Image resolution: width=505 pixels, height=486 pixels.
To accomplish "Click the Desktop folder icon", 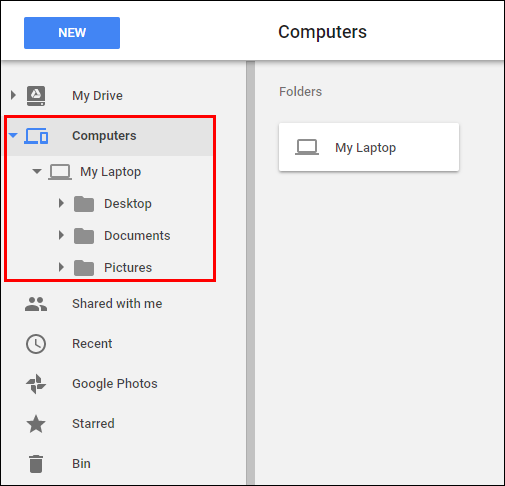I will click(x=84, y=204).
